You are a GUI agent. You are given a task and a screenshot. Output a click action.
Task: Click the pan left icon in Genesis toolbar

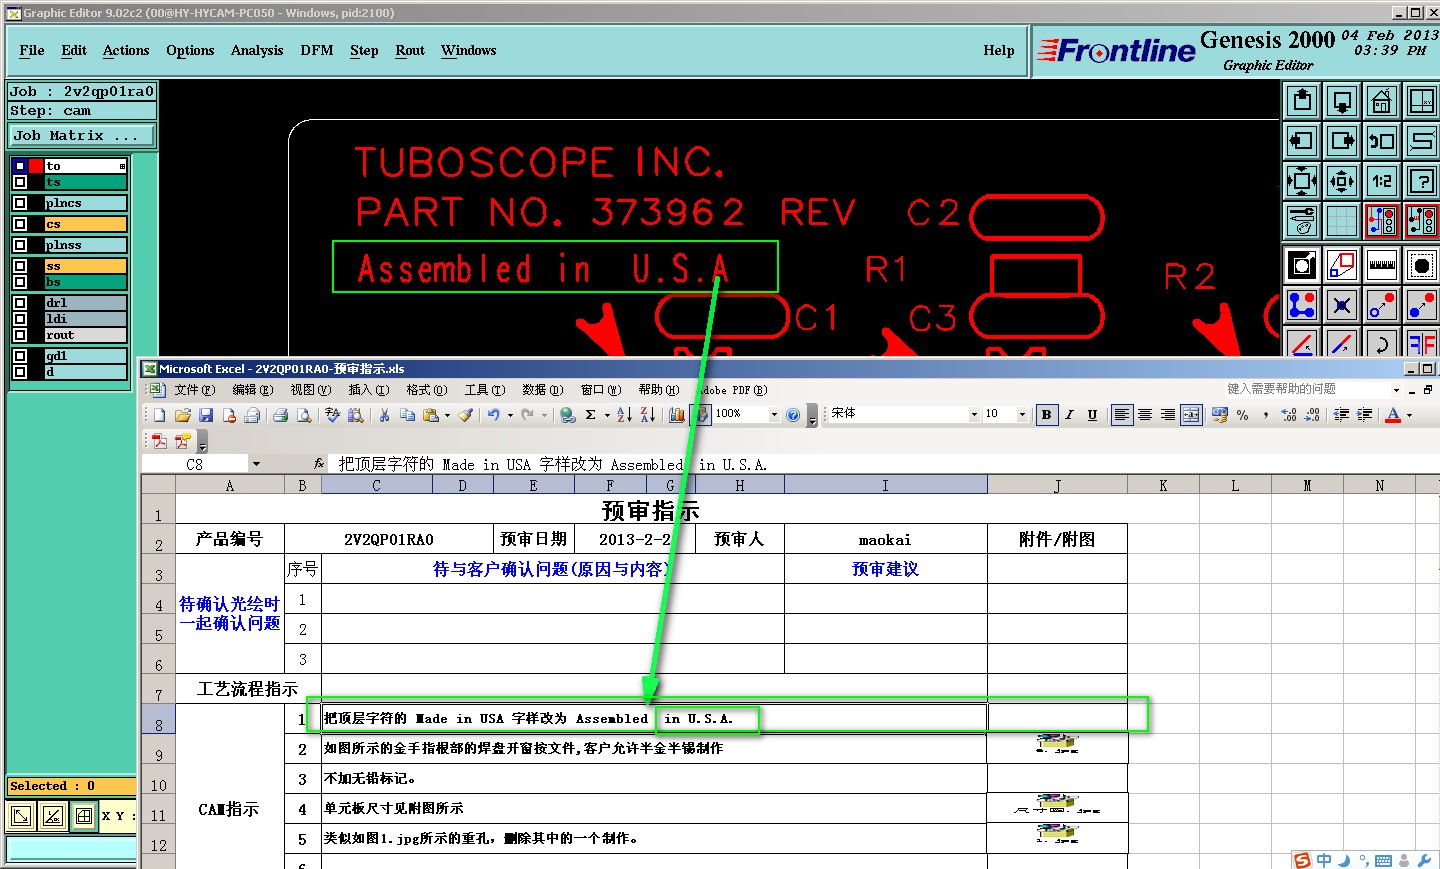pos(1302,141)
